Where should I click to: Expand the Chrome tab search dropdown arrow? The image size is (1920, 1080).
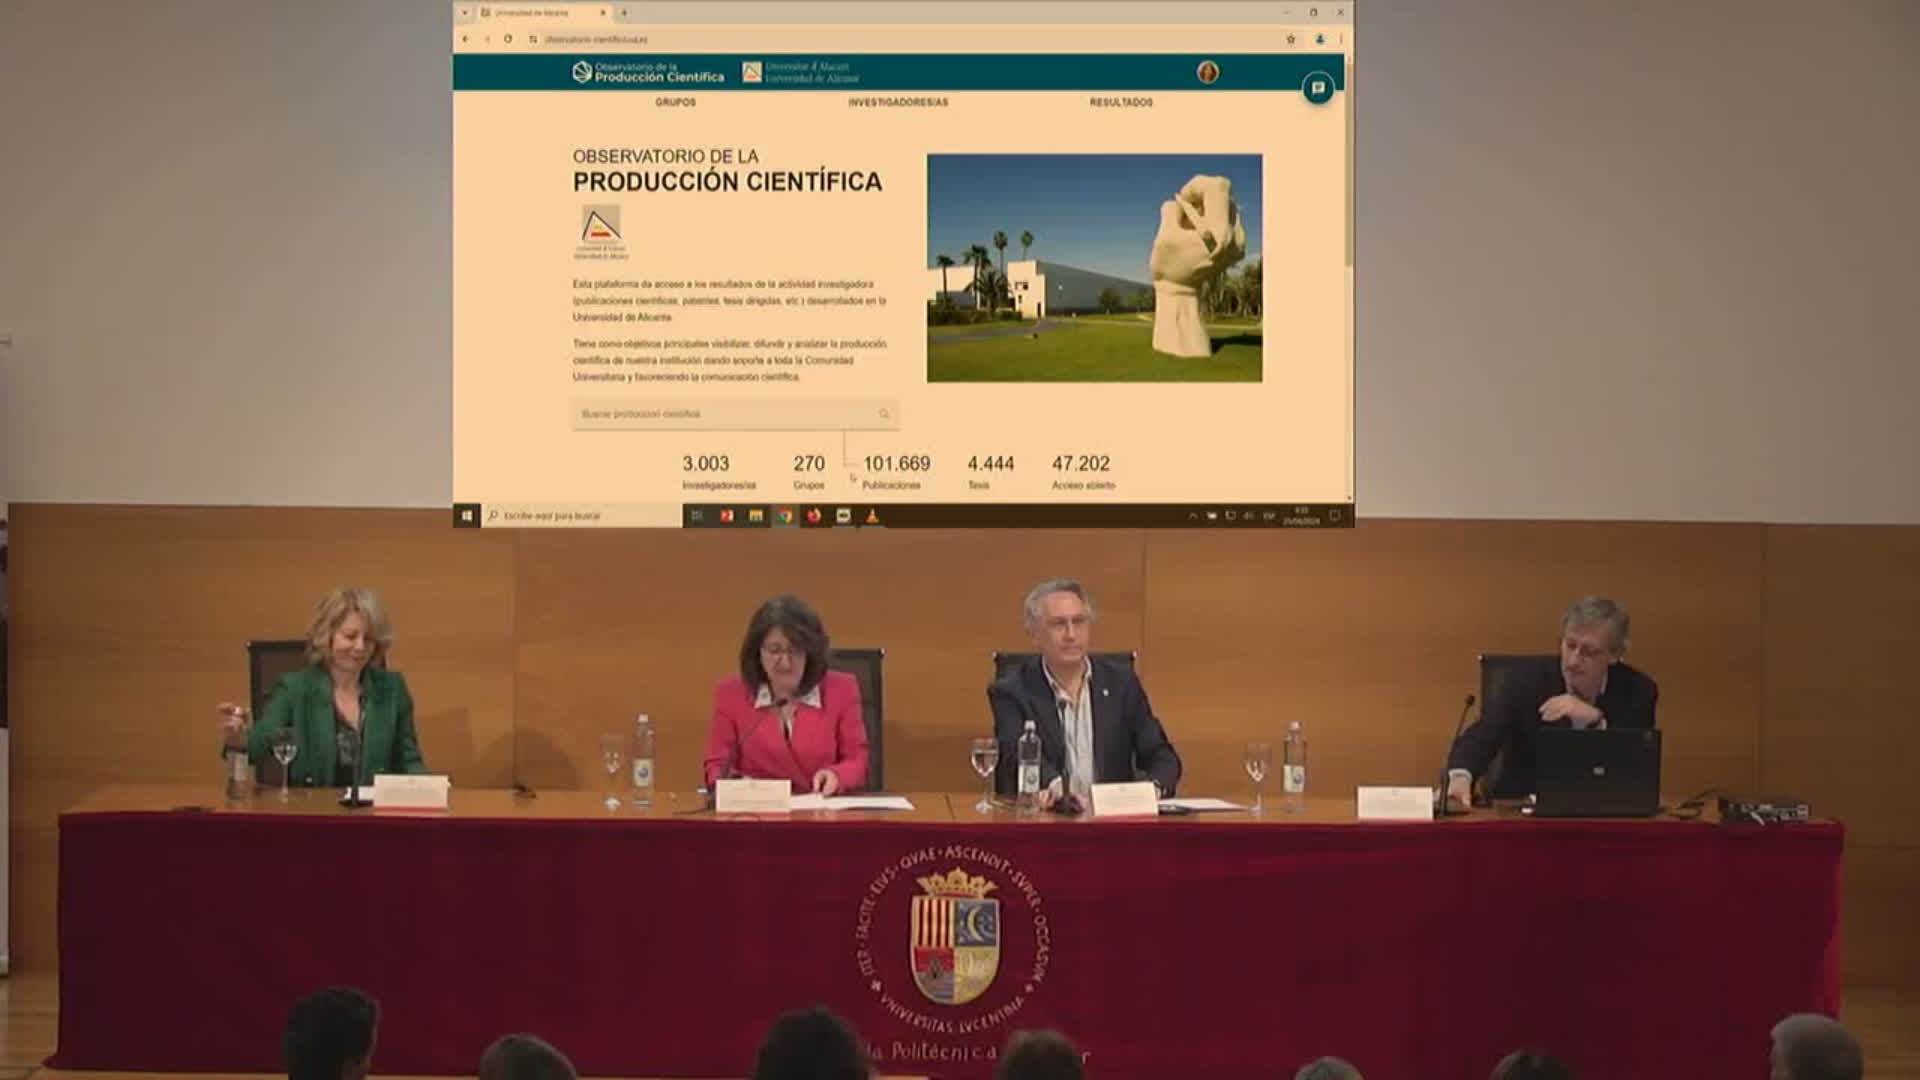coord(464,13)
